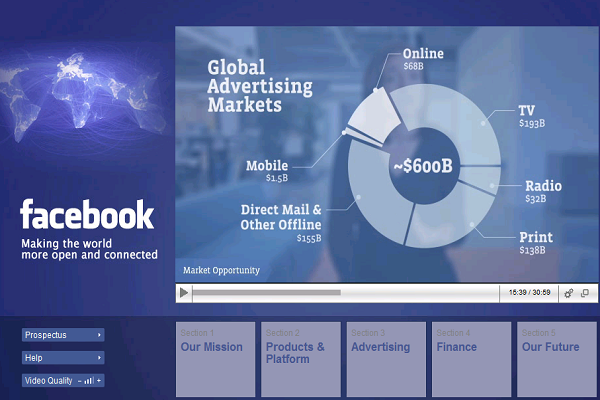Jump to Section 2 Products & Platform
Viewport: 600px width, 400px height.
301,359
